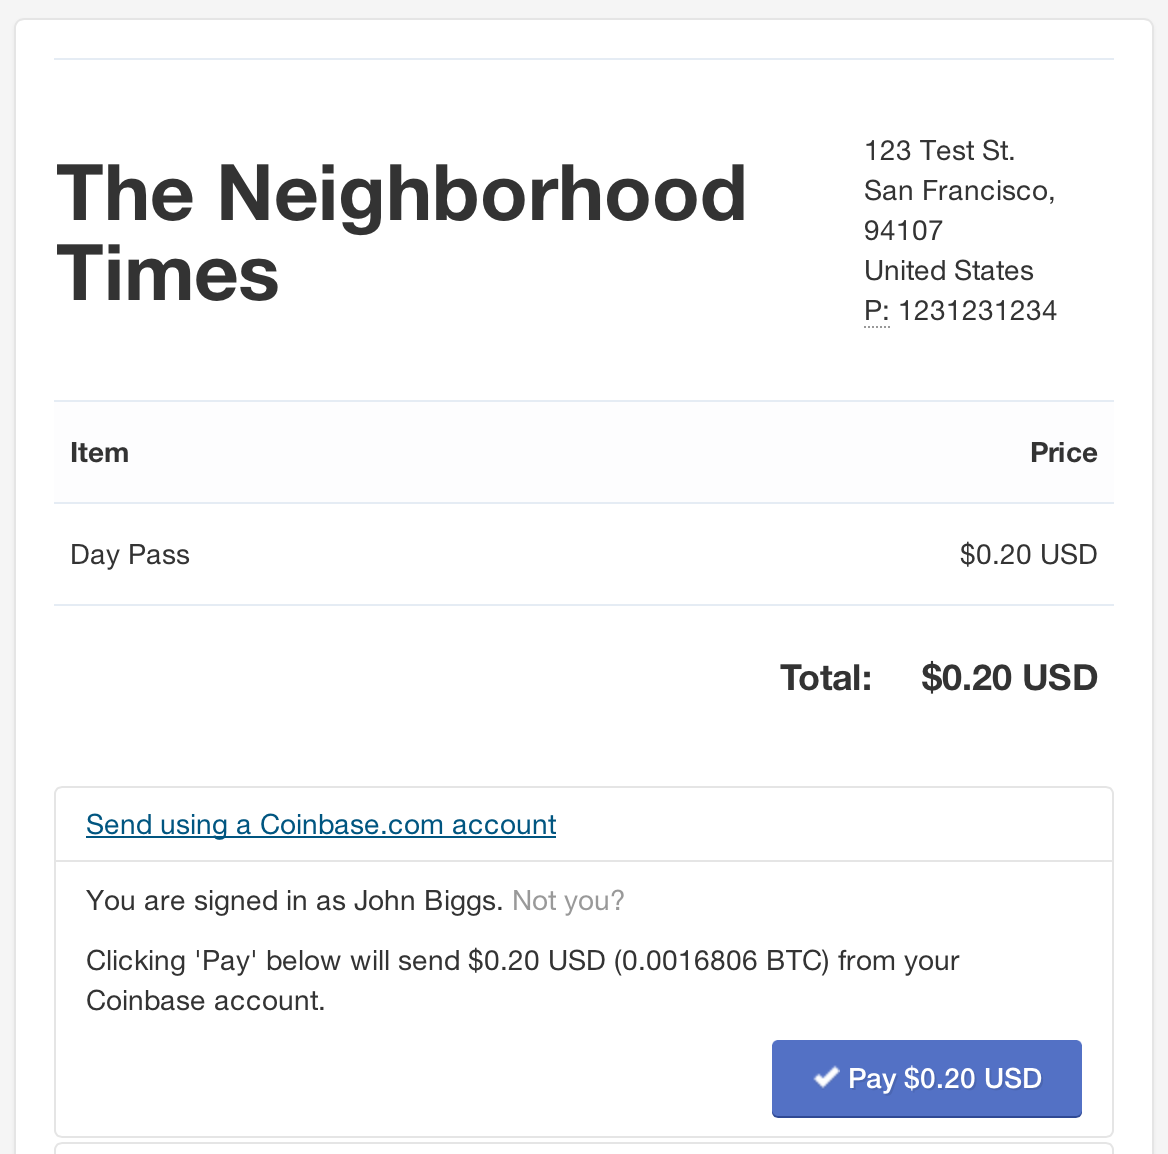Viewport: 1168px width, 1154px height.
Task: Click the 94107 zip code
Action: pyautogui.click(x=903, y=231)
